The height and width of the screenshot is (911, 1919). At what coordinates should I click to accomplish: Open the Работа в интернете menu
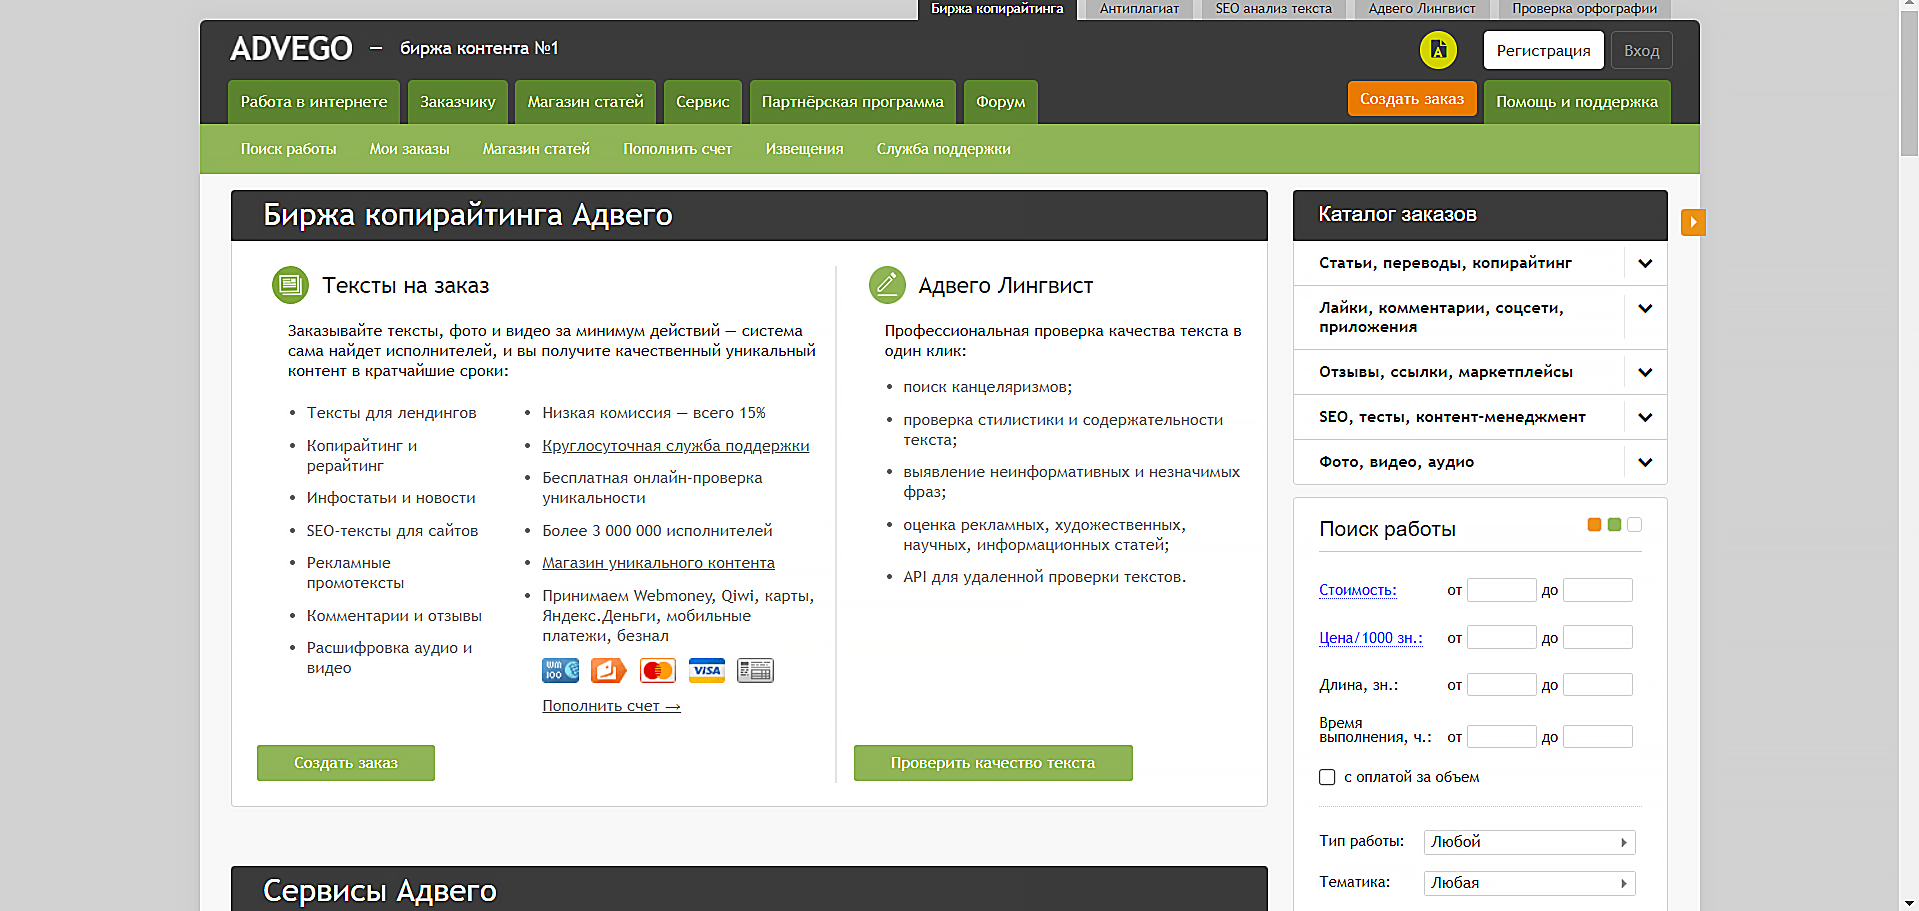click(314, 102)
